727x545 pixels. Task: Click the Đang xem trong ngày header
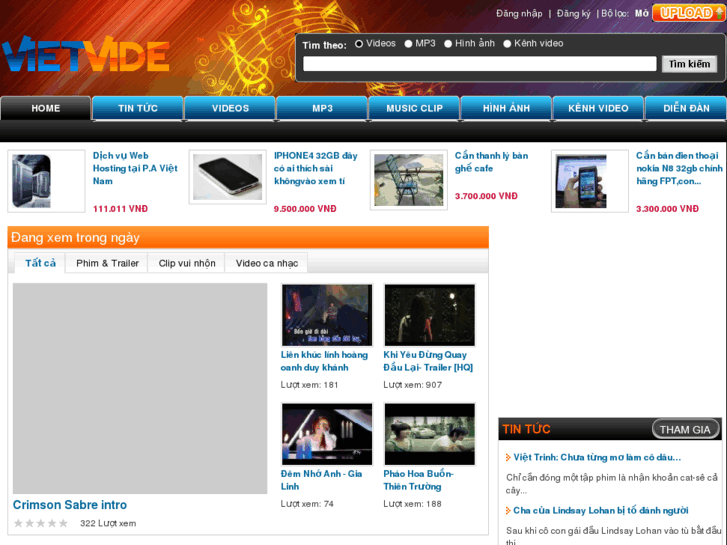coord(248,237)
